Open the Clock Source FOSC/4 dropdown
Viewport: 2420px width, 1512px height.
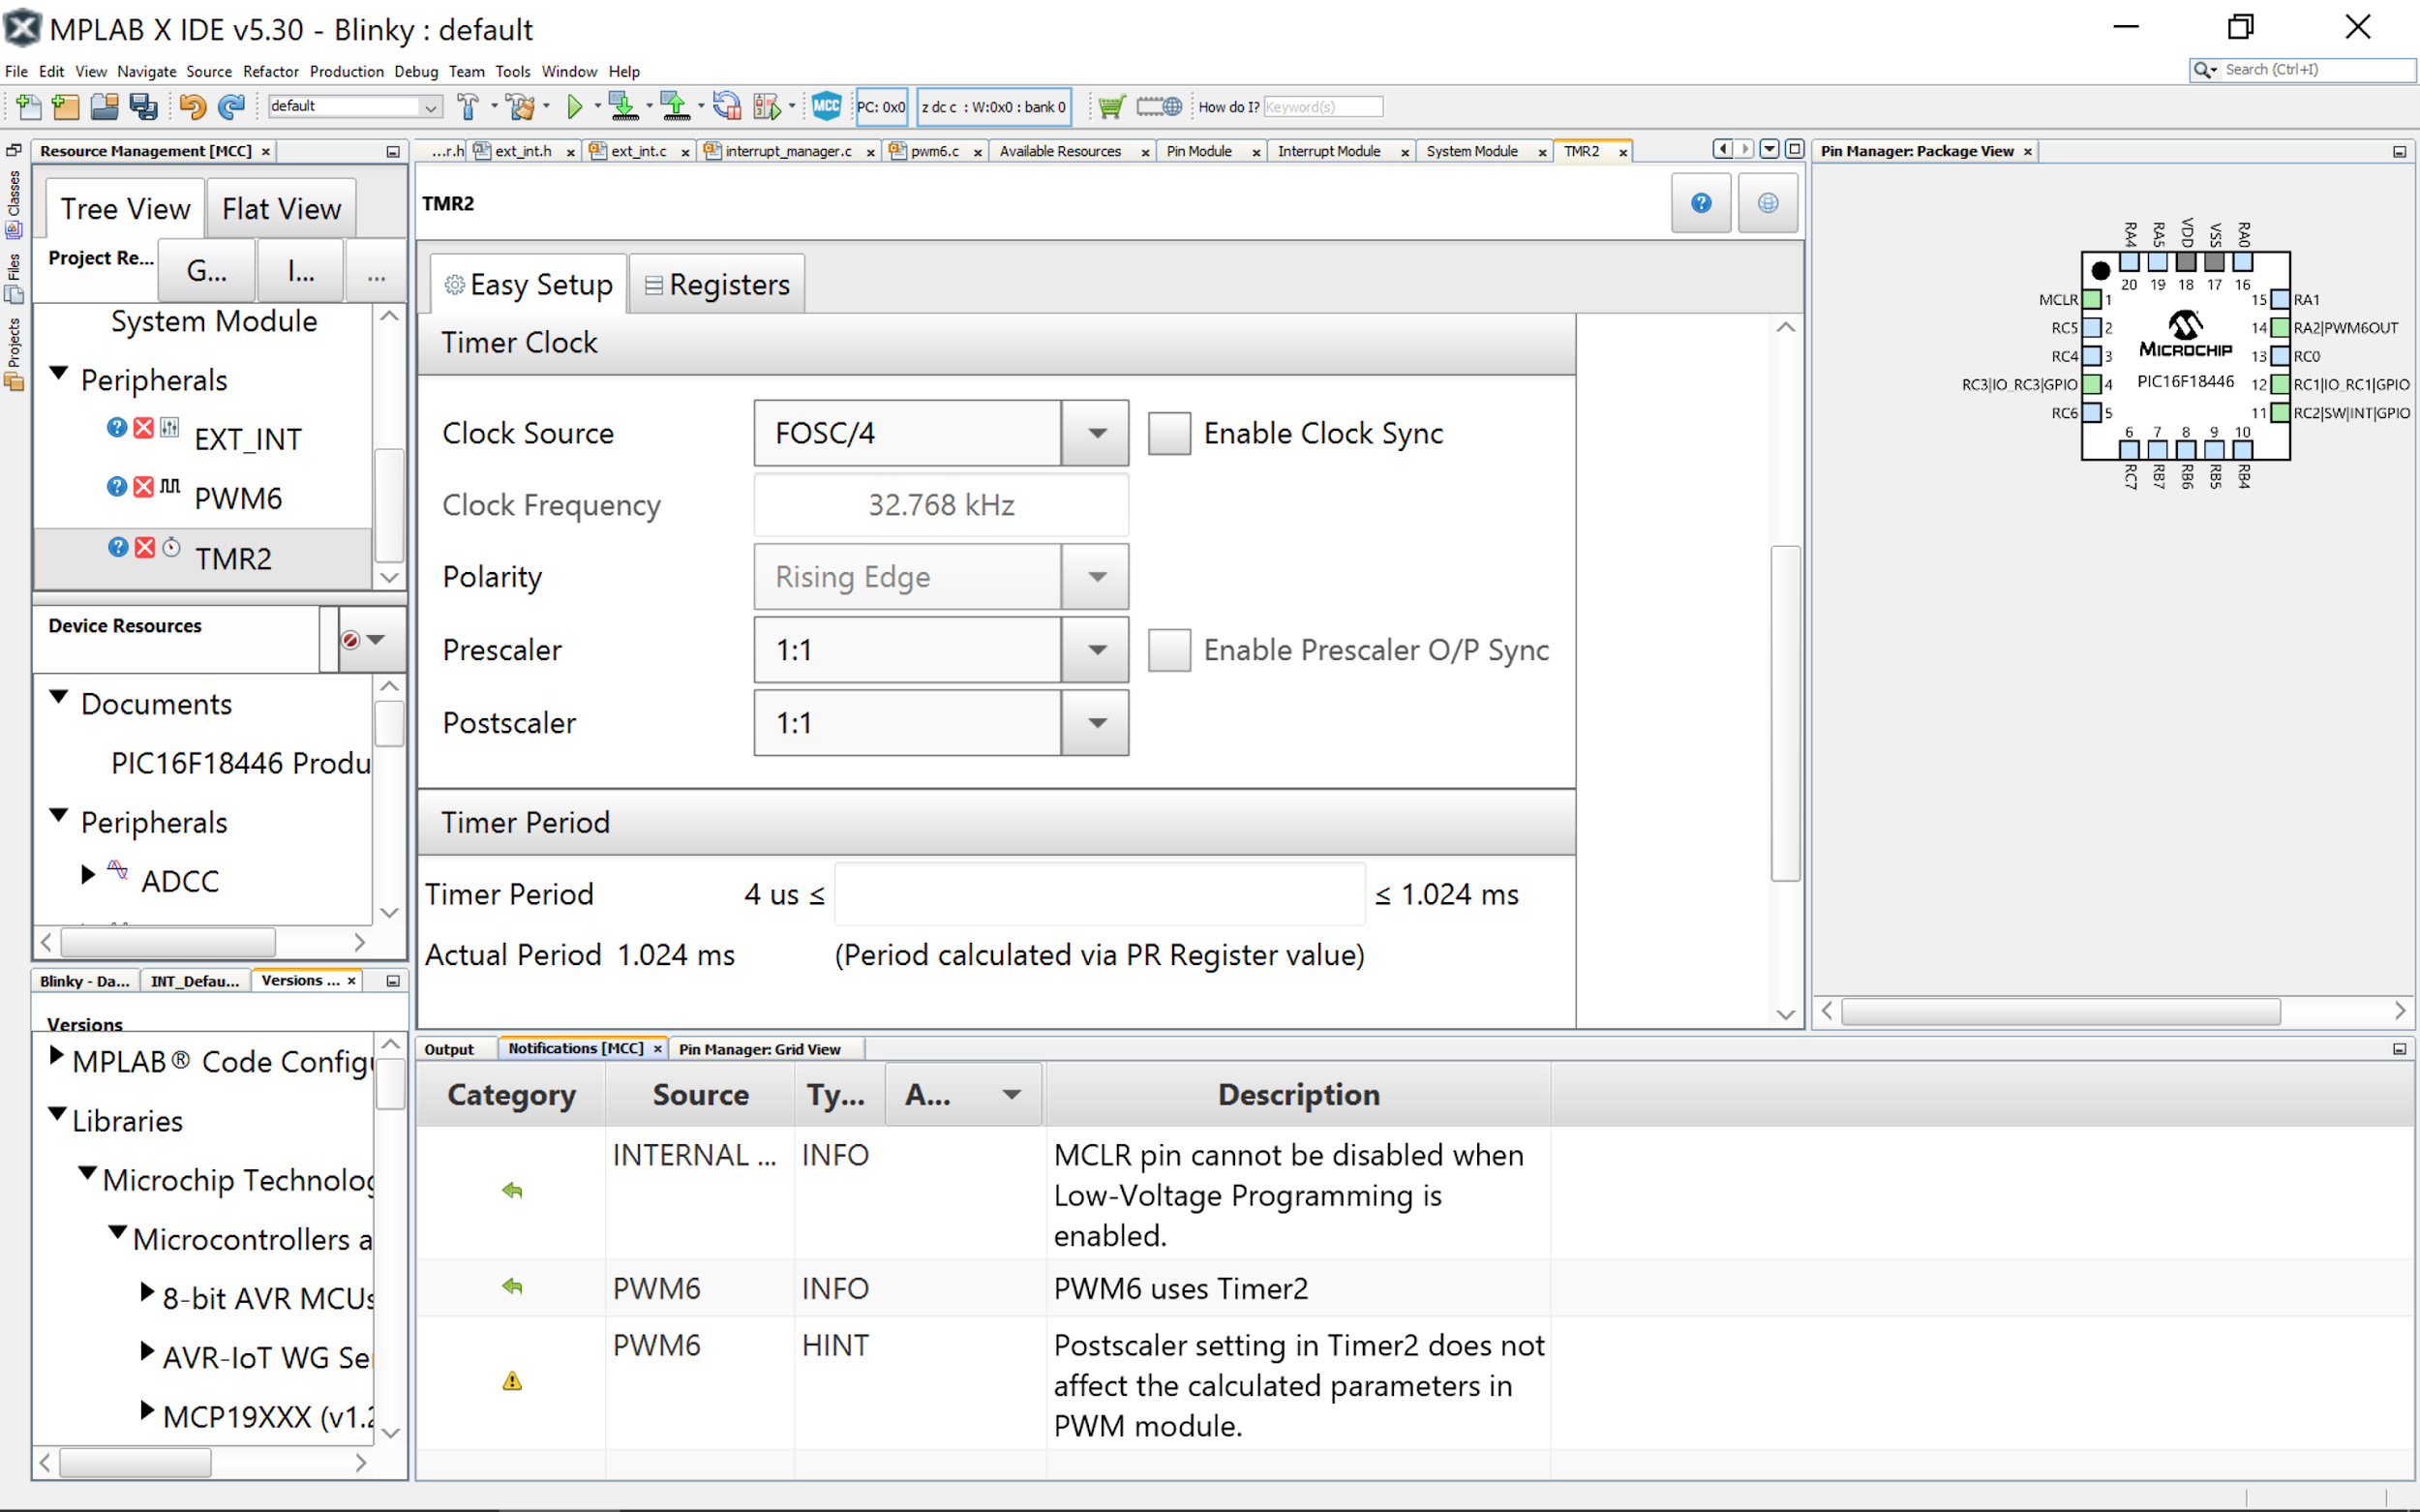pyautogui.click(x=1097, y=433)
